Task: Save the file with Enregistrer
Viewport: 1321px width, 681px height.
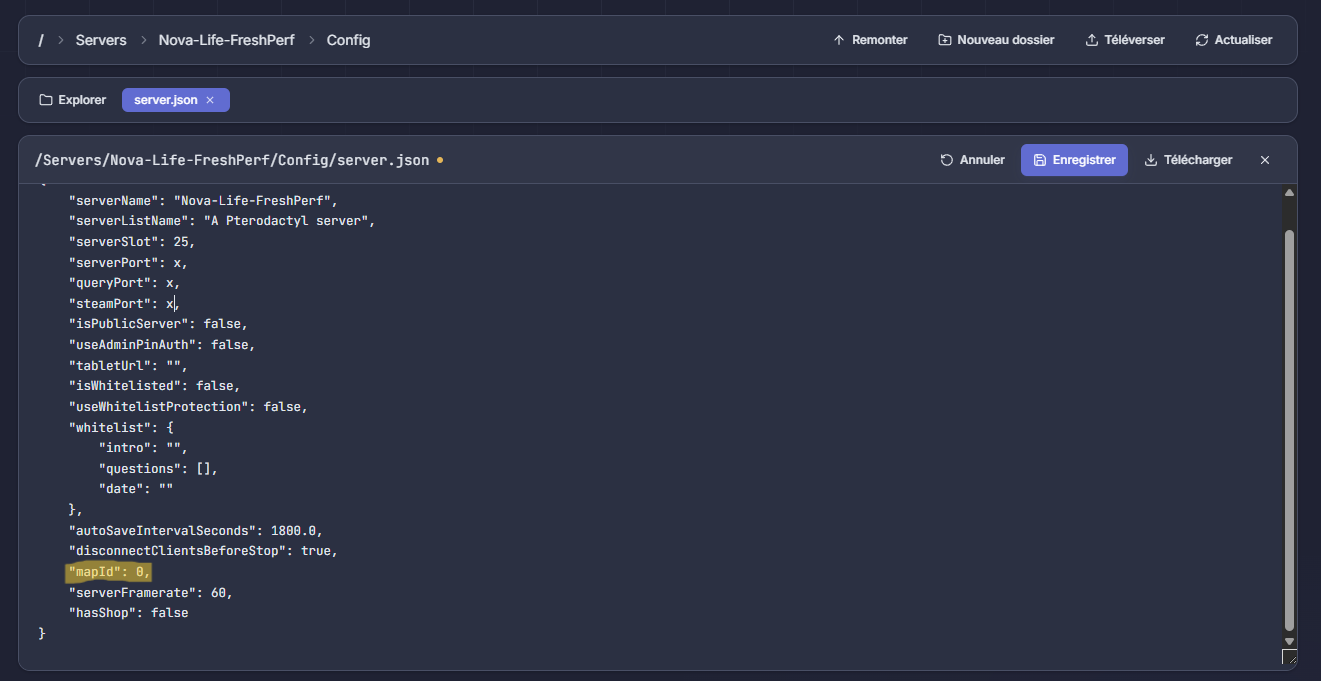Action: click(1074, 160)
